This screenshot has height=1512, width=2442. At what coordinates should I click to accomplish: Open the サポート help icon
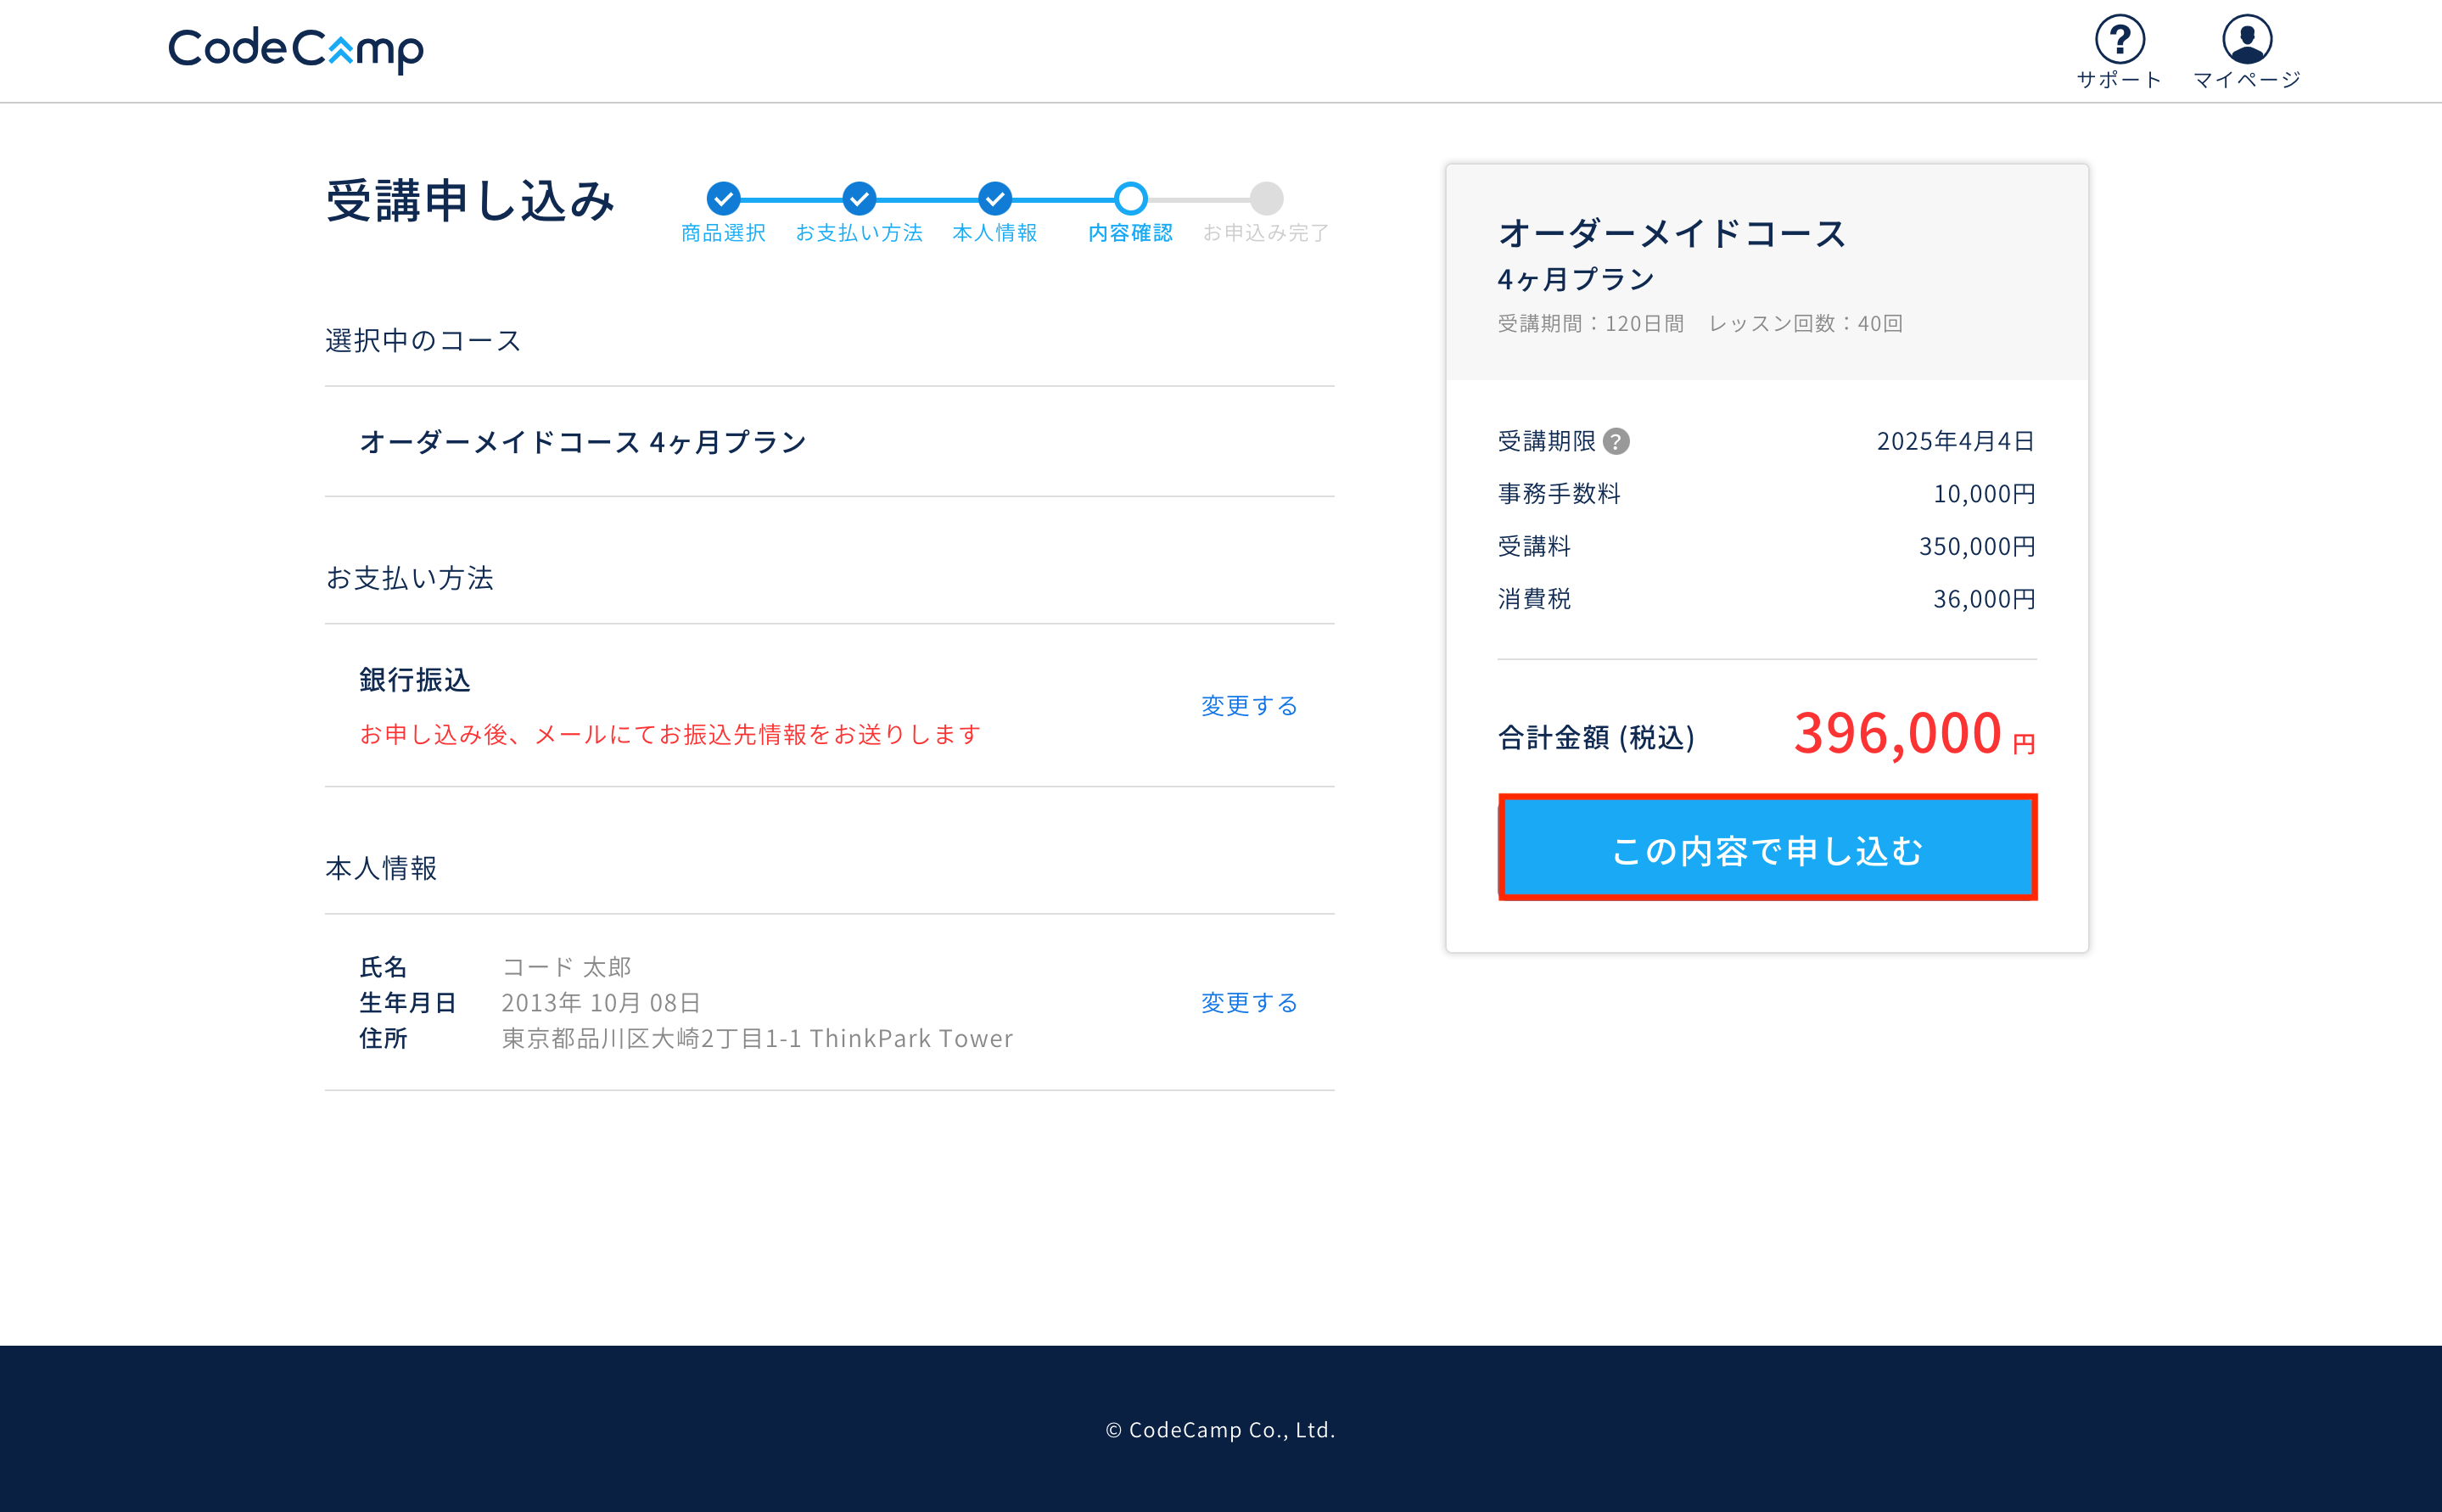click(2119, 40)
